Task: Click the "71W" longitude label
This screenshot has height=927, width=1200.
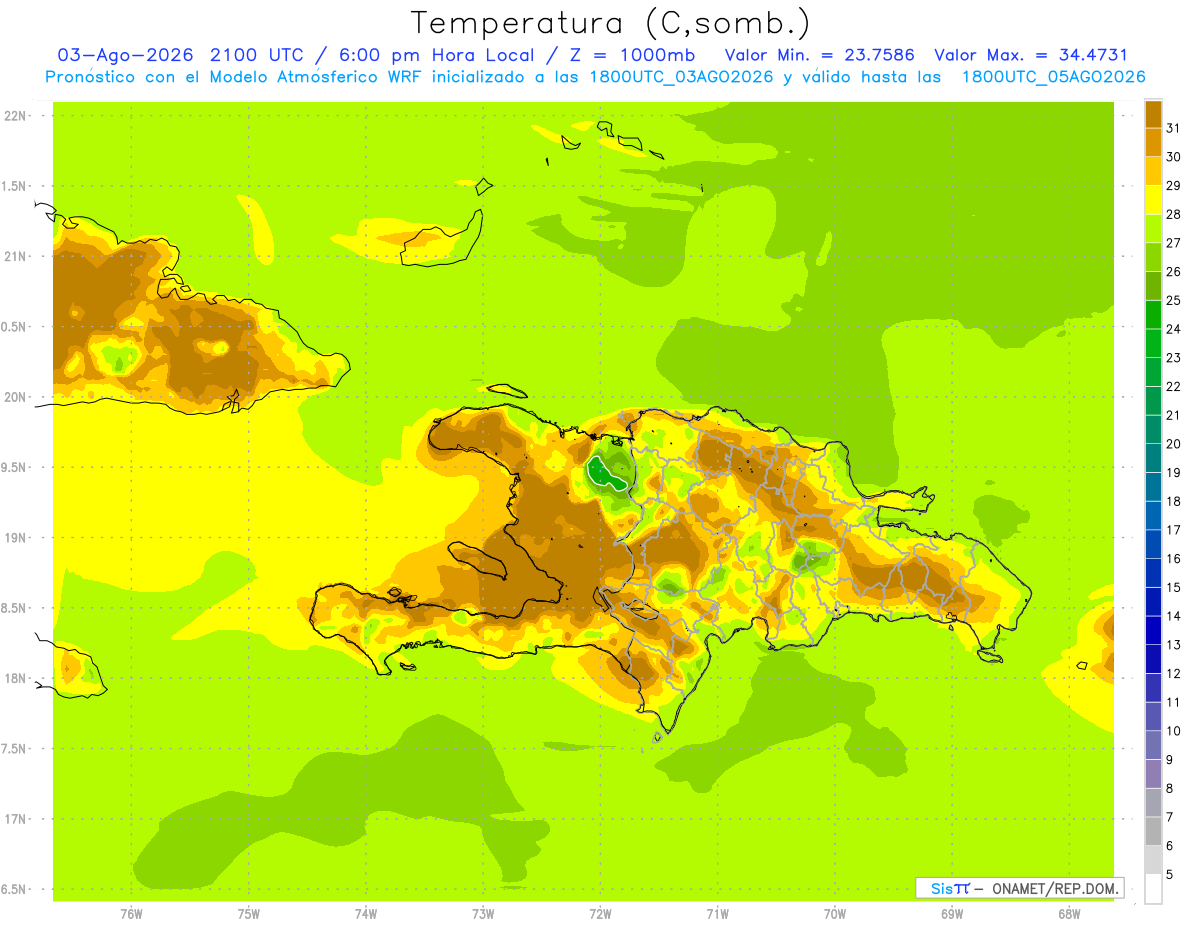Action: [717, 914]
